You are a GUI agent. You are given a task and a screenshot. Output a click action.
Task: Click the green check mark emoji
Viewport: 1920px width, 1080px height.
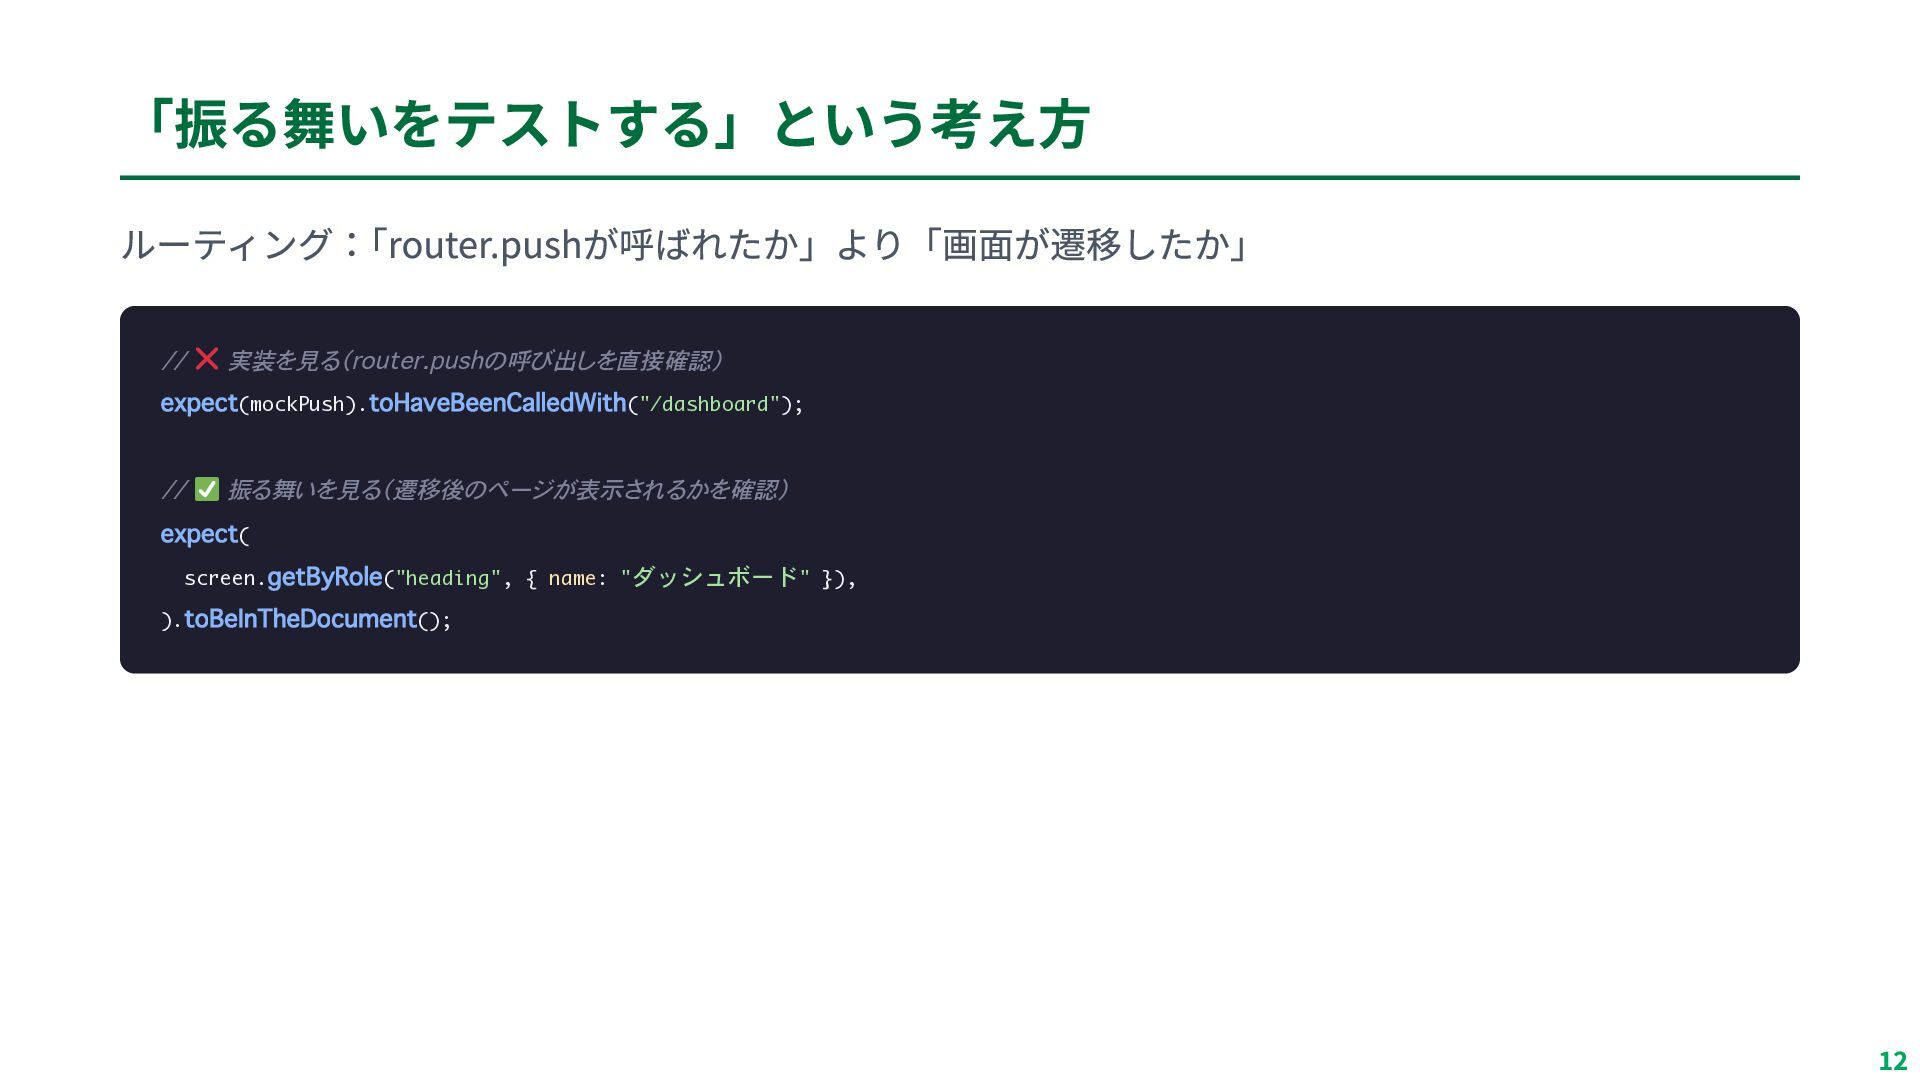pos(206,489)
